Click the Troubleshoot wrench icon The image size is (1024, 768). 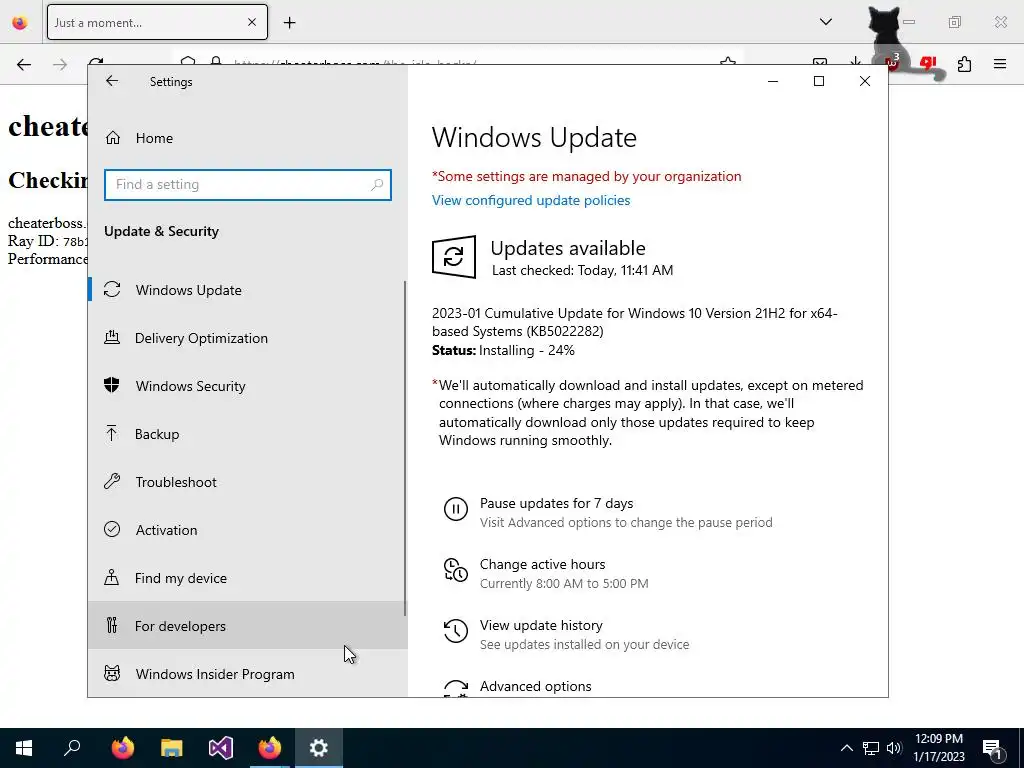[112, 481]
